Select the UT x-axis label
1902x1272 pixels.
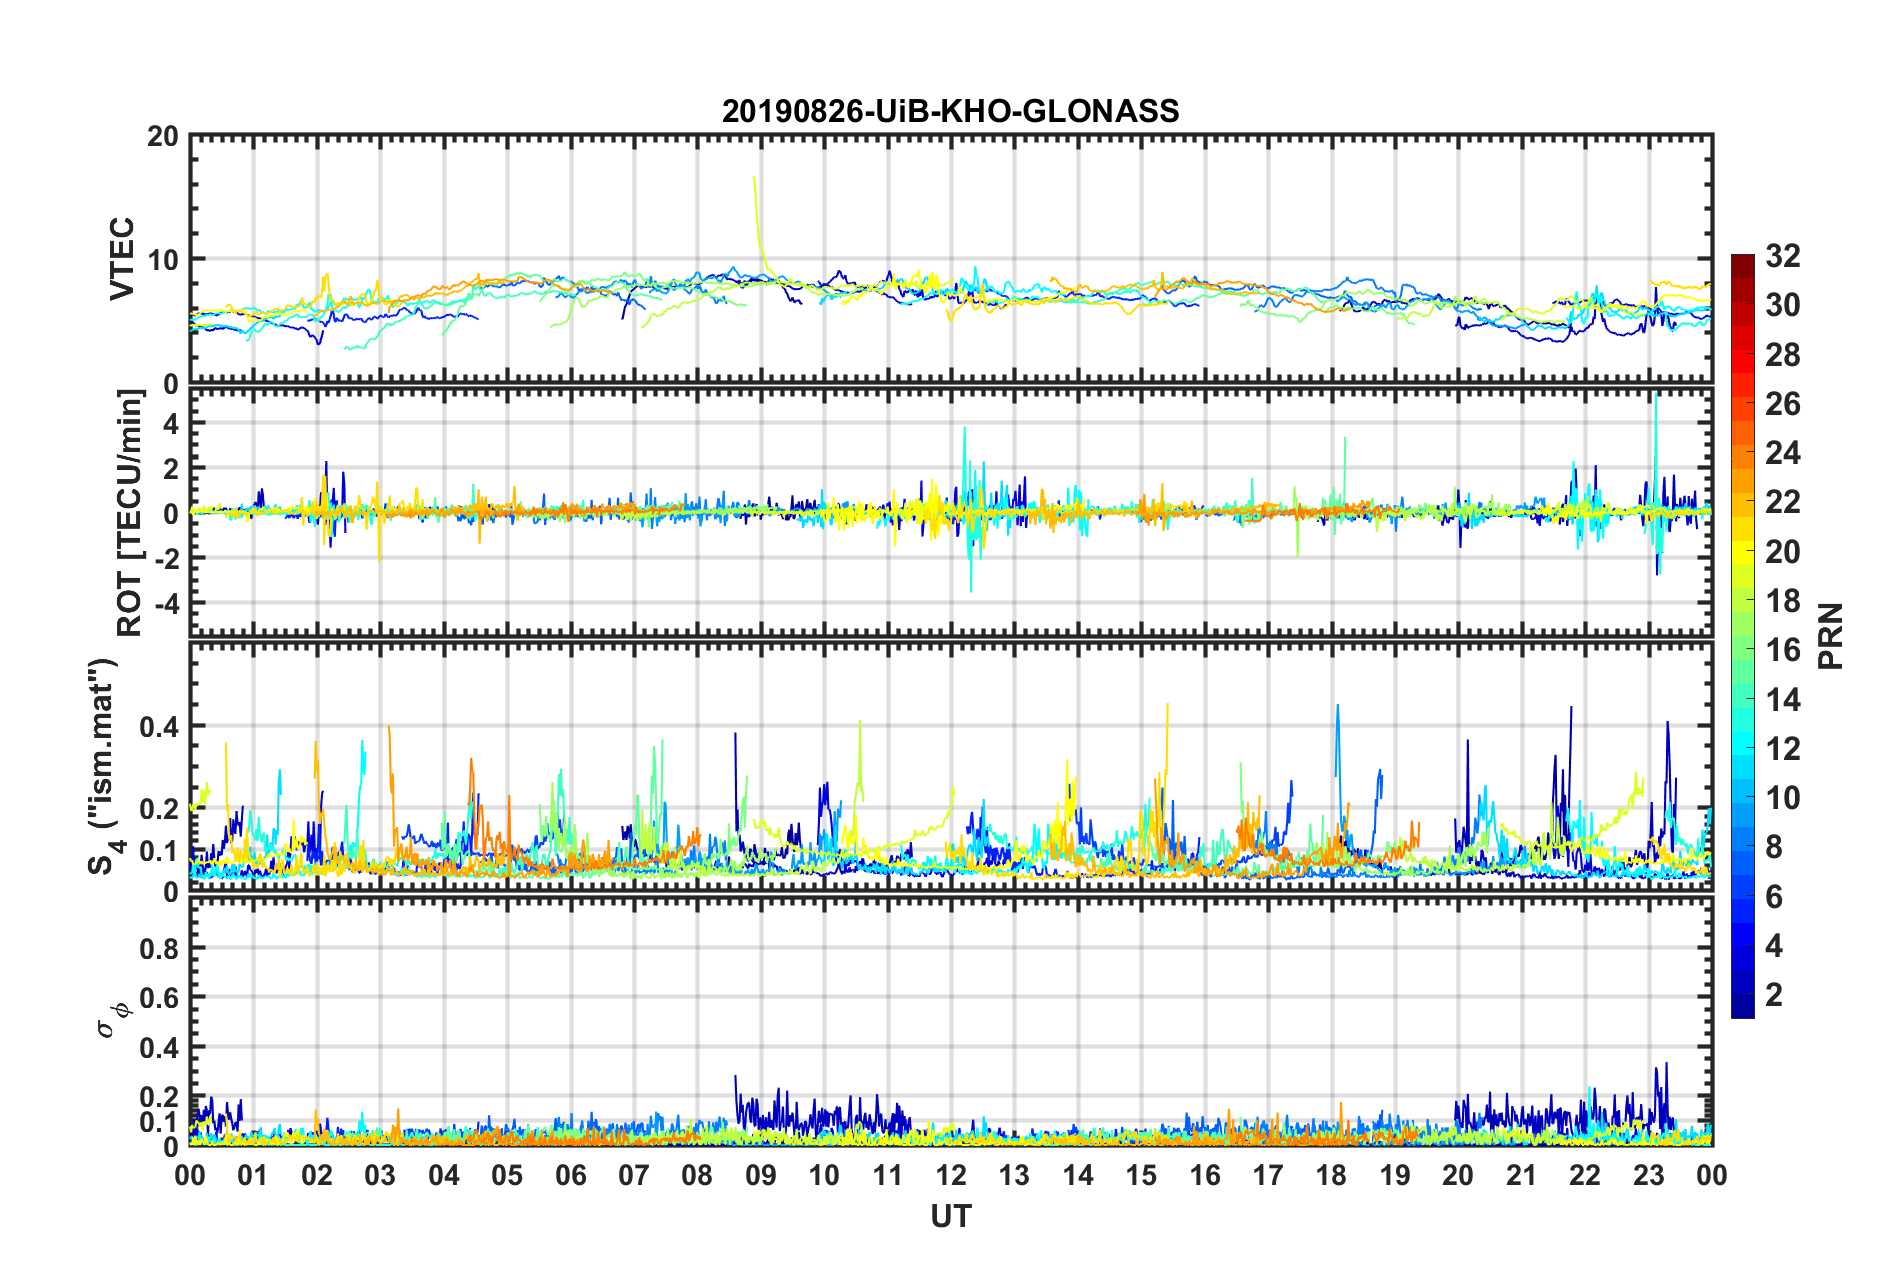(x=951, y=1216)
